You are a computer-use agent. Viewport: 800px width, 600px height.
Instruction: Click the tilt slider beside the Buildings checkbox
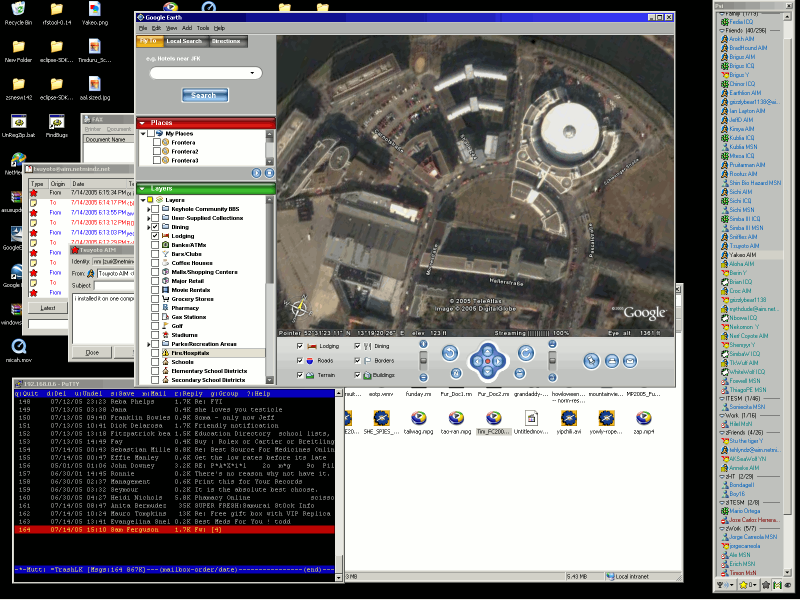click(423, 361)
